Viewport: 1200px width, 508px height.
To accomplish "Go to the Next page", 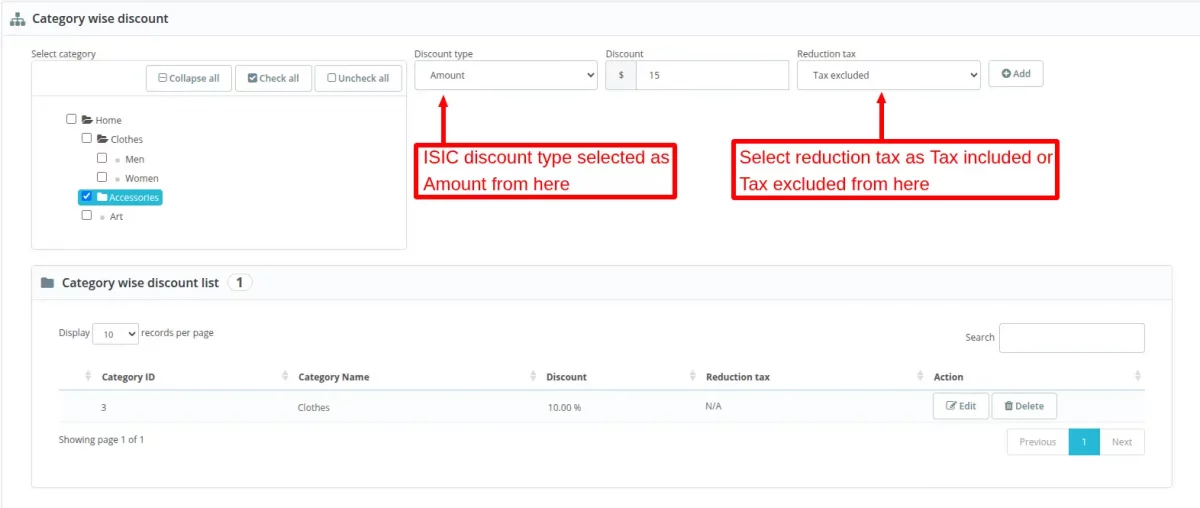I will coord(1122,442).
